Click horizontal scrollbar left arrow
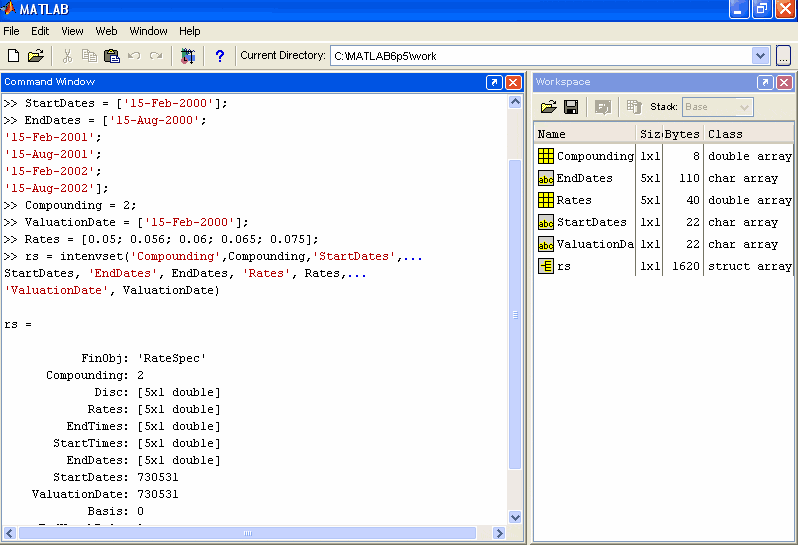 [10, 533]
